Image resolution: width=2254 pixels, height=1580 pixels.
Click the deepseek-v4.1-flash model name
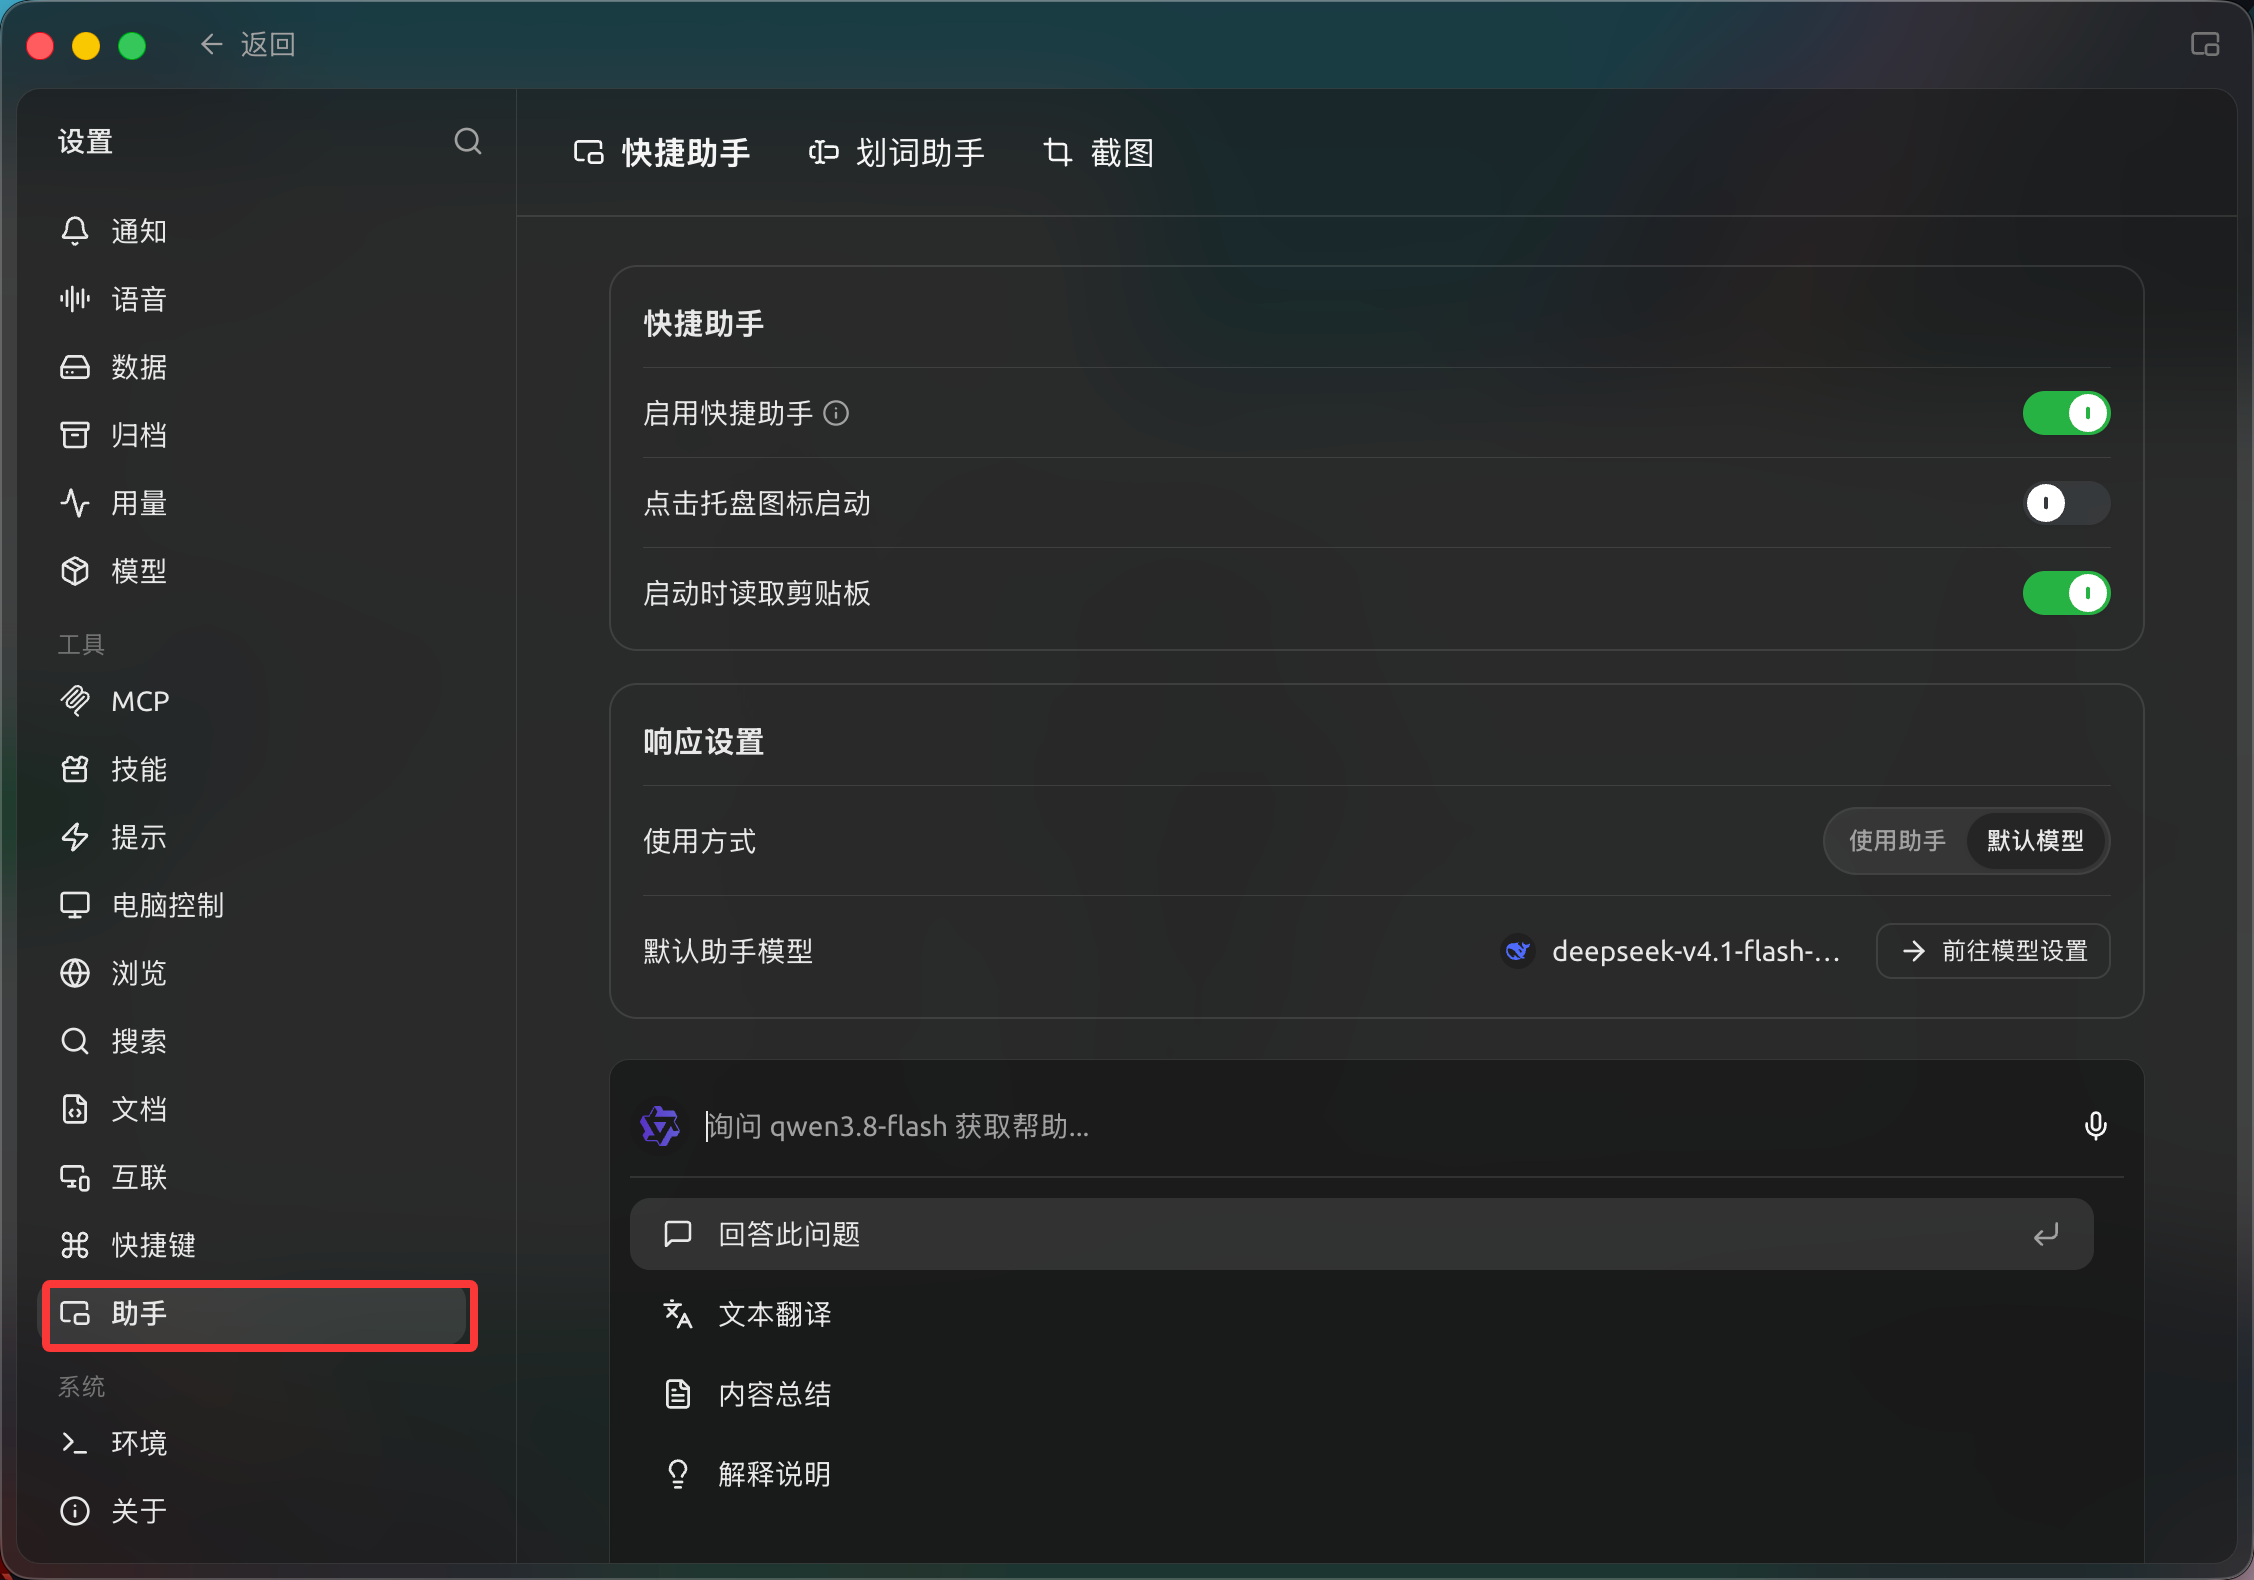[x=1695, y=951]
